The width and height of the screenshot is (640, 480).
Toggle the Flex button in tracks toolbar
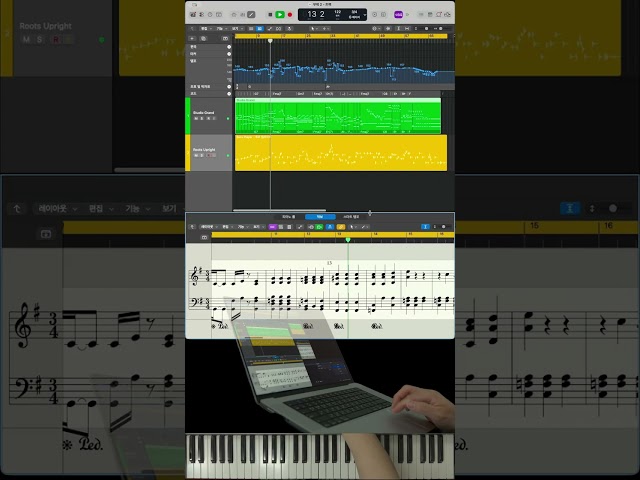(279, 29)
